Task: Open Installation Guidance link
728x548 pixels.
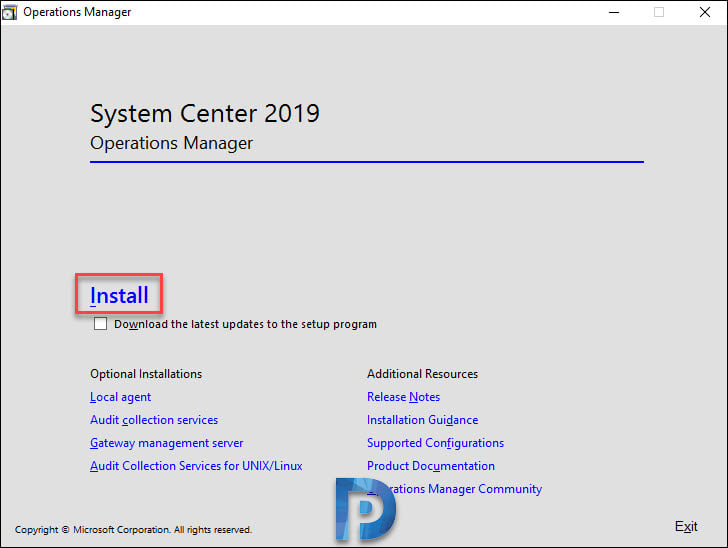Action: (422, 420)
